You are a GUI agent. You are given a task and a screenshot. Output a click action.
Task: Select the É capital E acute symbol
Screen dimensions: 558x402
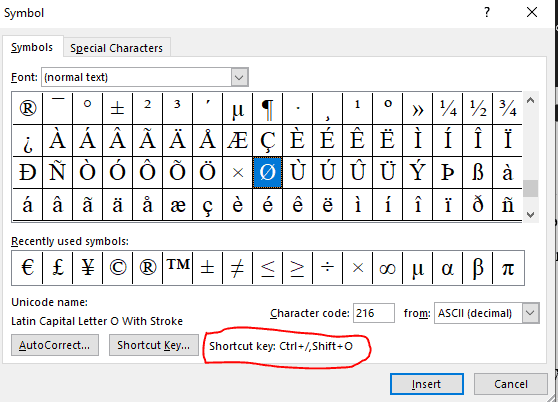click(327, 140)
